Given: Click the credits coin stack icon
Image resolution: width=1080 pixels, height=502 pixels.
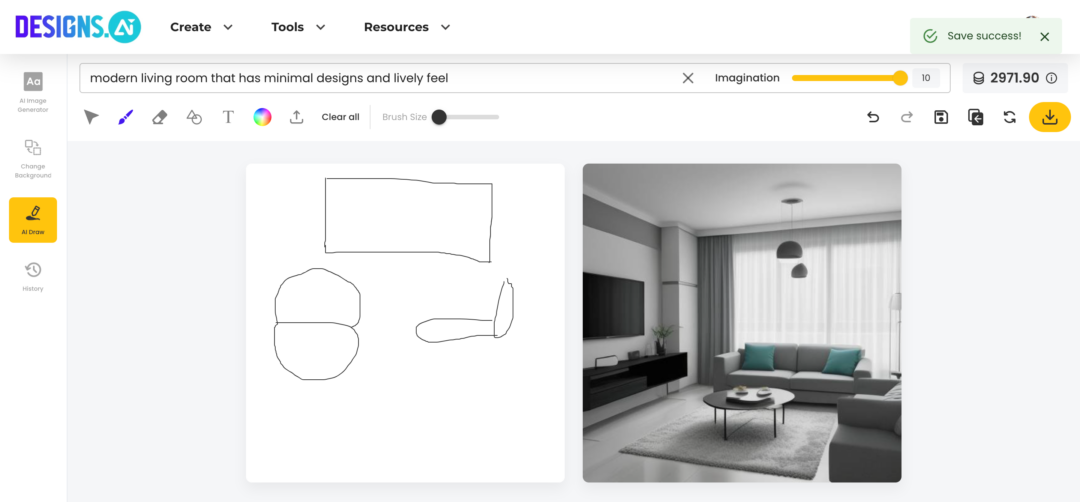Looking at the screenshot, I should [x=978, y=79].
